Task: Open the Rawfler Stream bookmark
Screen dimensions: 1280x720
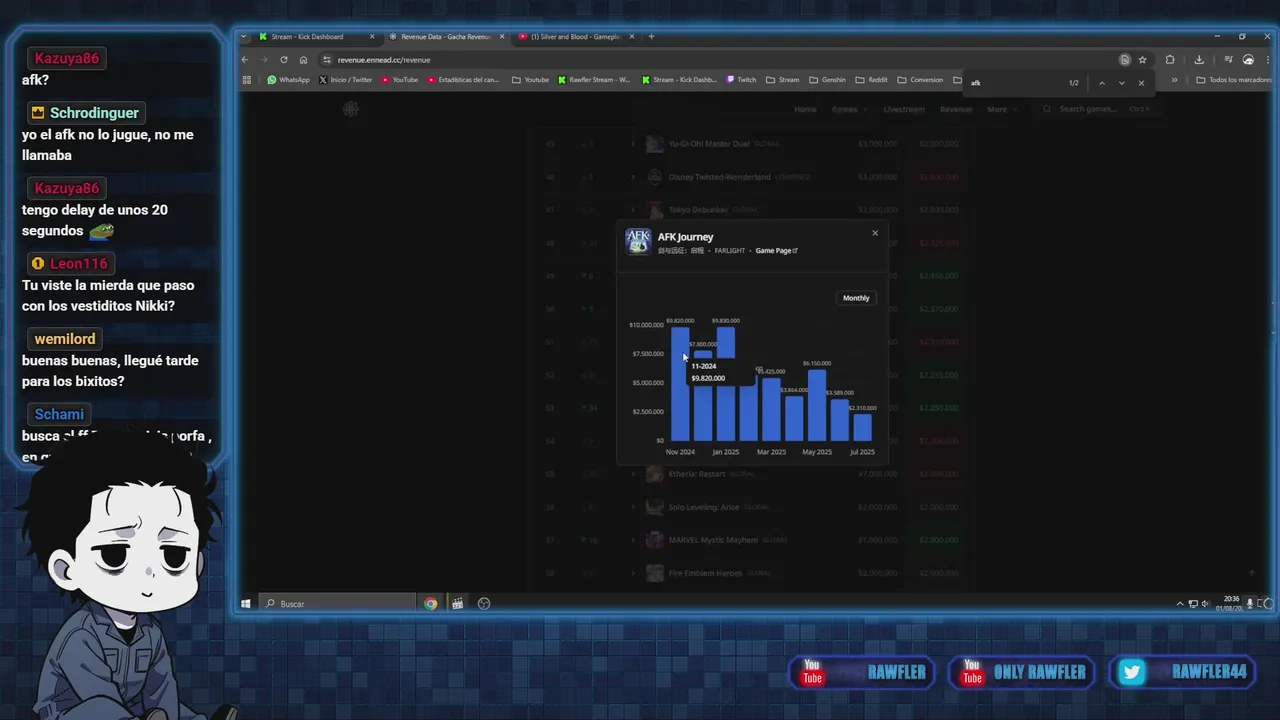Action: 594,80
